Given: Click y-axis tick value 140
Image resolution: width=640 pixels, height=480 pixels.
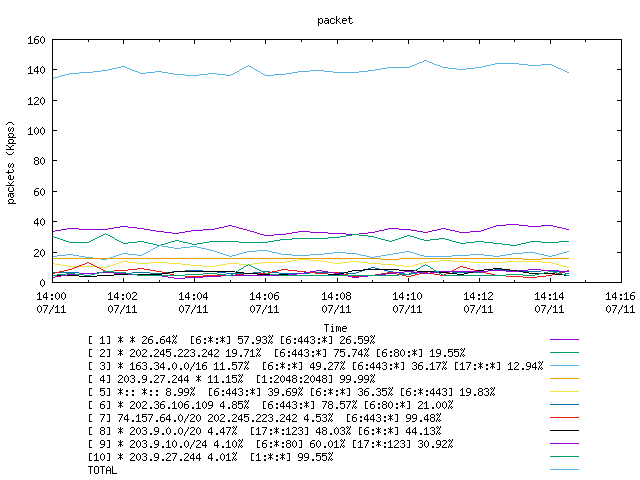Looking at the screenshot, I should [x=36, y=70].
